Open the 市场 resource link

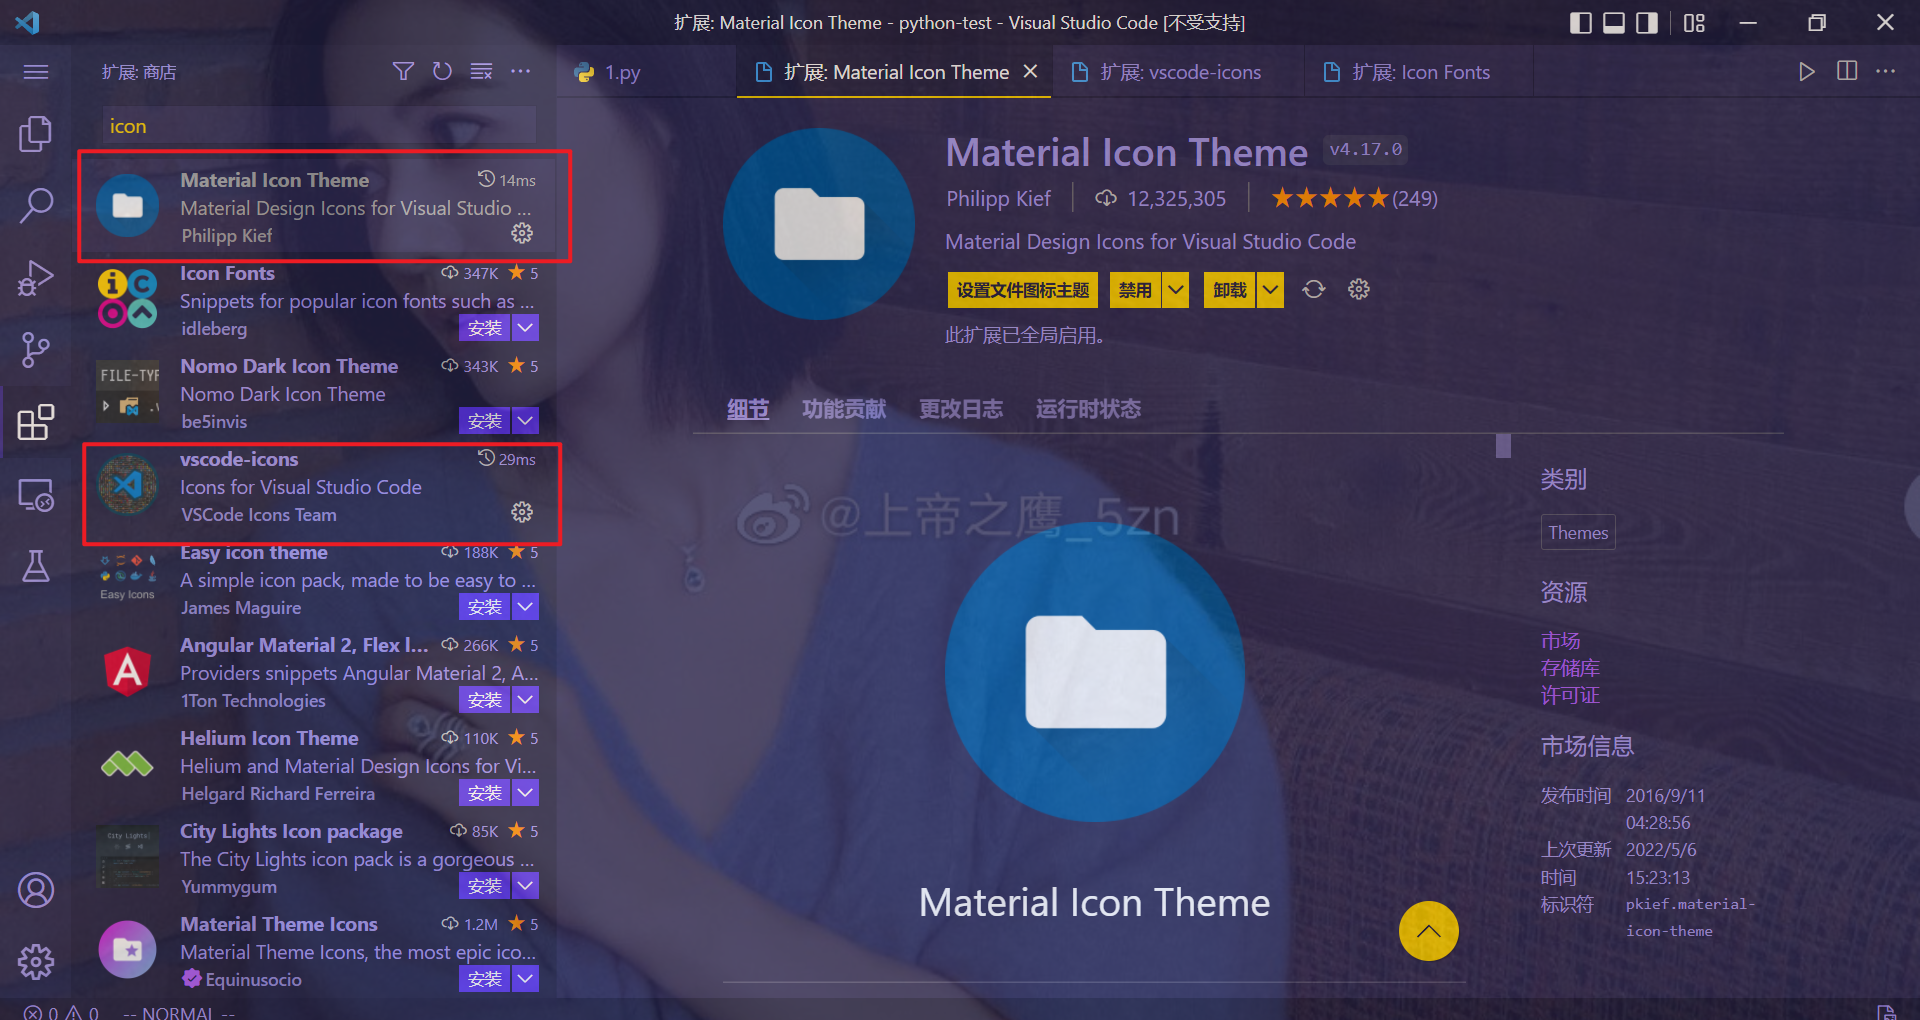(1560, 640)
